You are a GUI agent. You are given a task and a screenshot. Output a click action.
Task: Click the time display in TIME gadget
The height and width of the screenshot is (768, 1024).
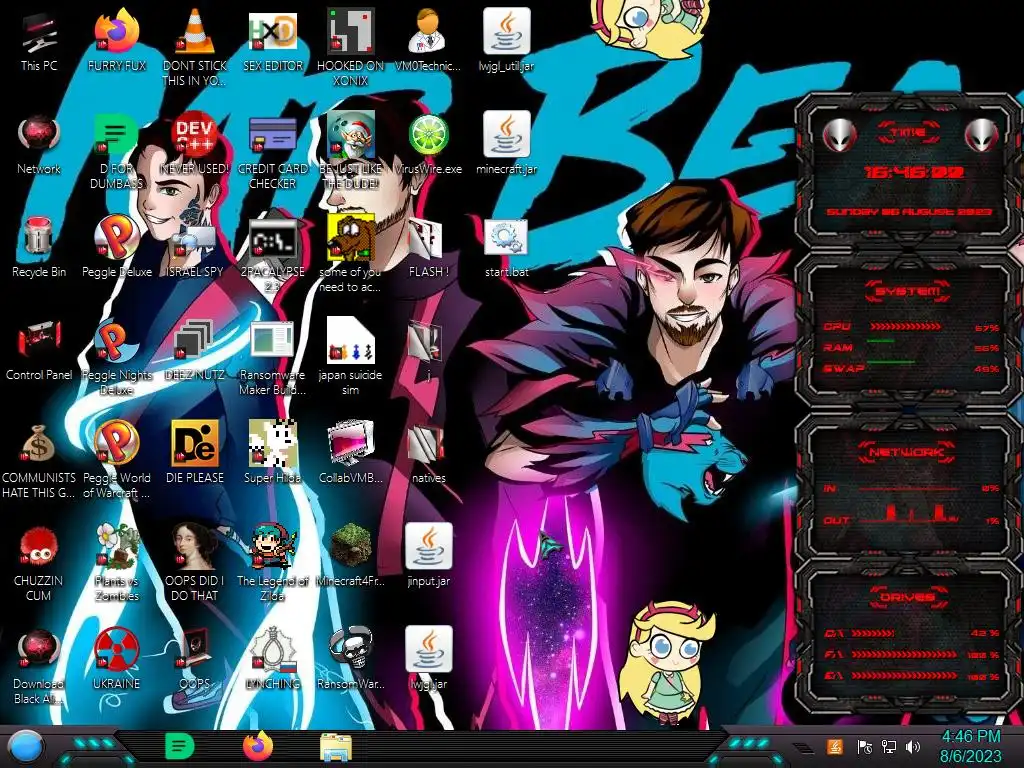pyautogui.click(x=914, y=172)
